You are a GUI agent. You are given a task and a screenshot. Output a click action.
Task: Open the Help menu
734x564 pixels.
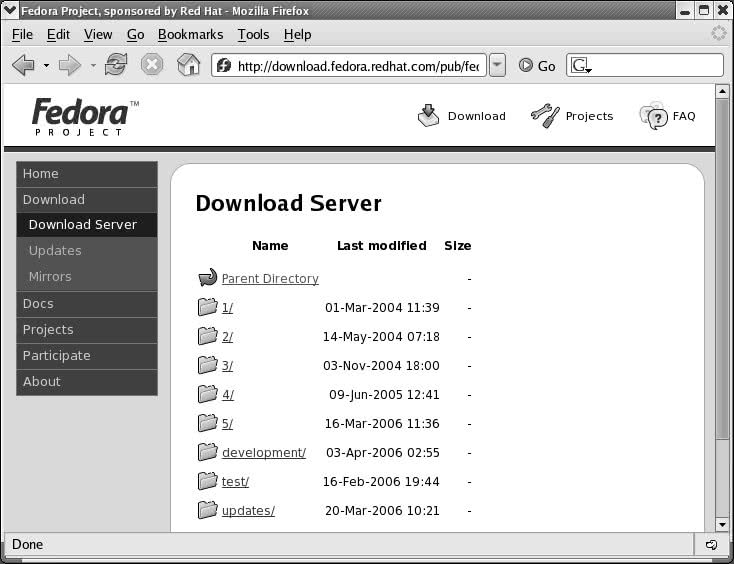tap(297, 35)
